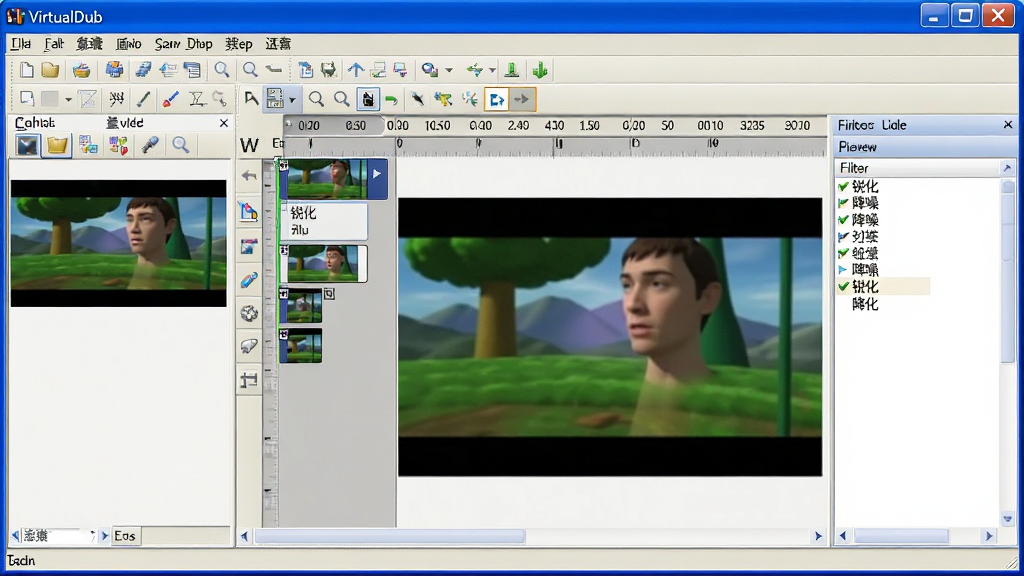Open the folder icon in the Cohlat panel

coord(57,145)
